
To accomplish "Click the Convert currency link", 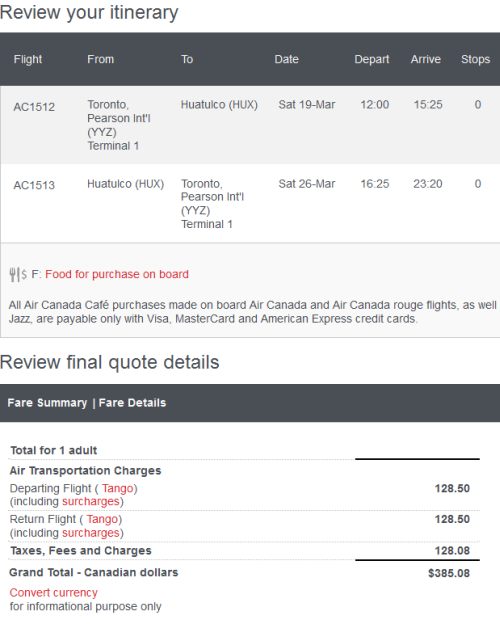I will pyautogui.click(x=53, y=593).
